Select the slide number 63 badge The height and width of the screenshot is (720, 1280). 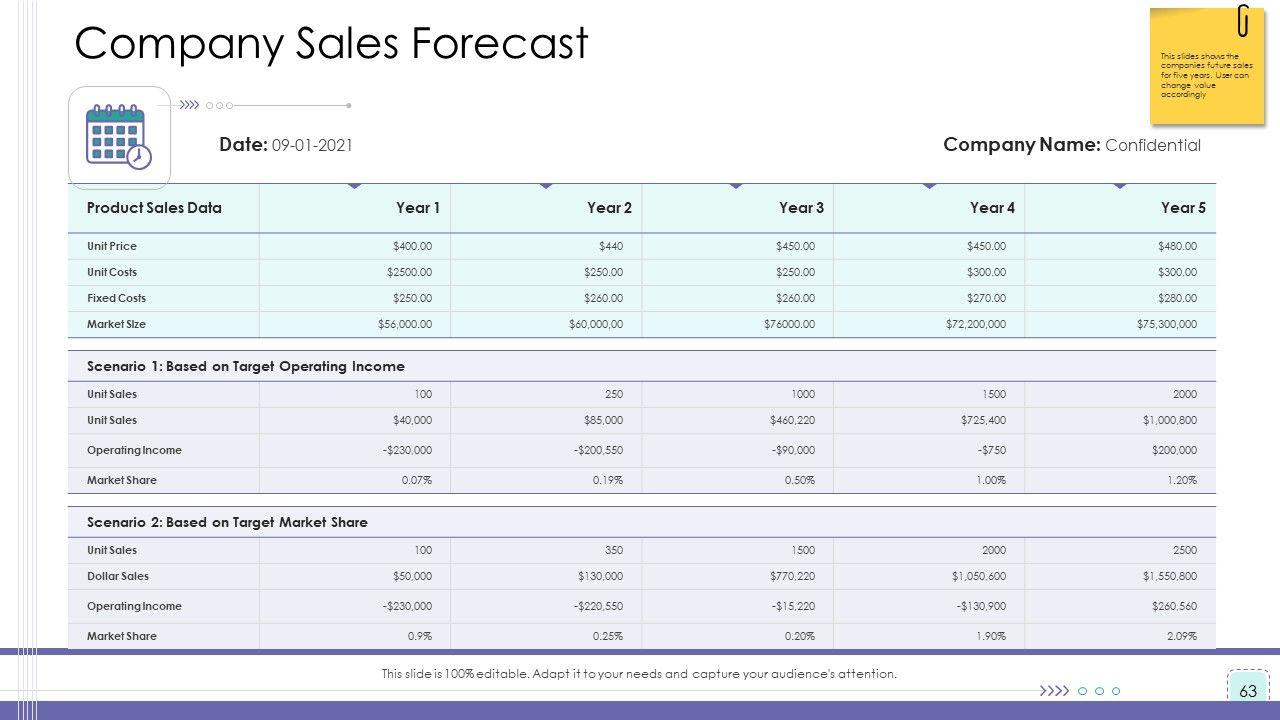[x=1247, y=691]
